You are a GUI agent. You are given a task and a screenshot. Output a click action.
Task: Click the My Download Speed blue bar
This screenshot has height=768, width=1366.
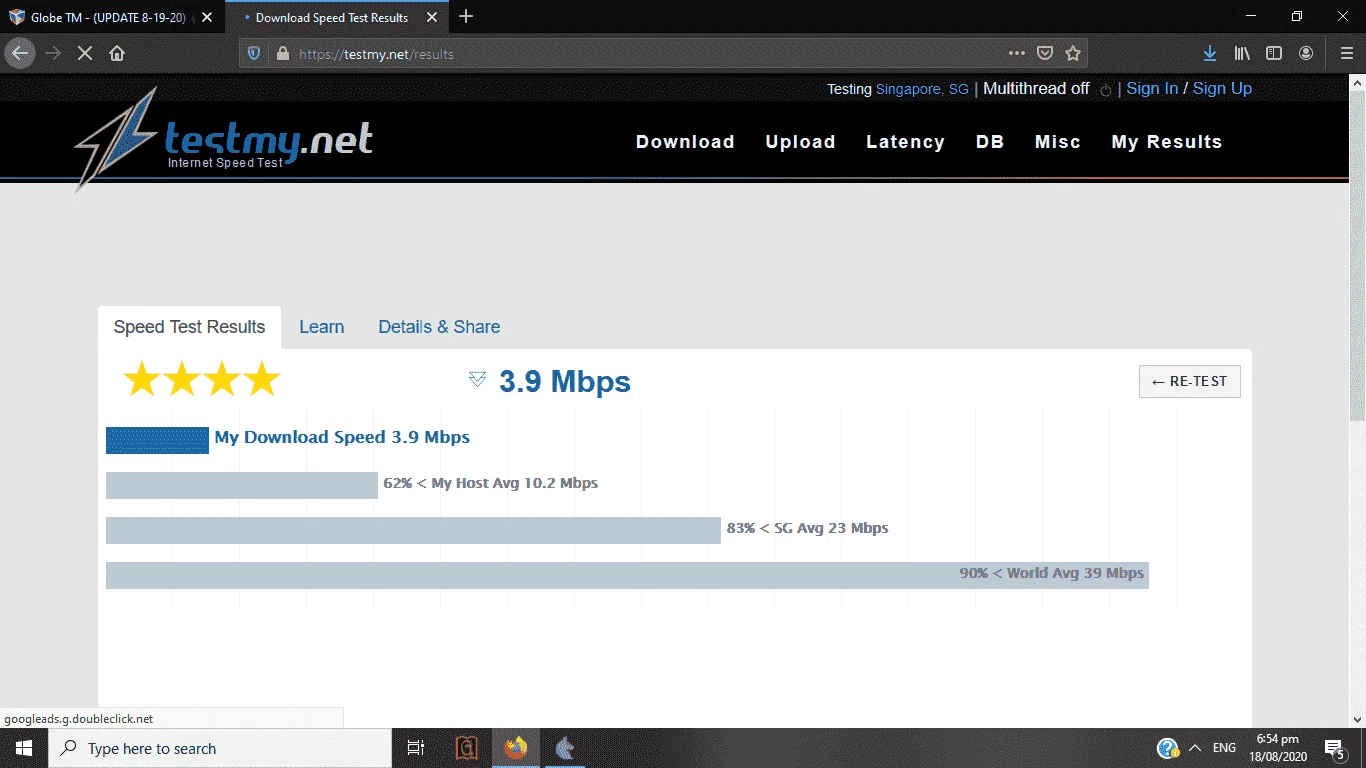click(157, 440)
